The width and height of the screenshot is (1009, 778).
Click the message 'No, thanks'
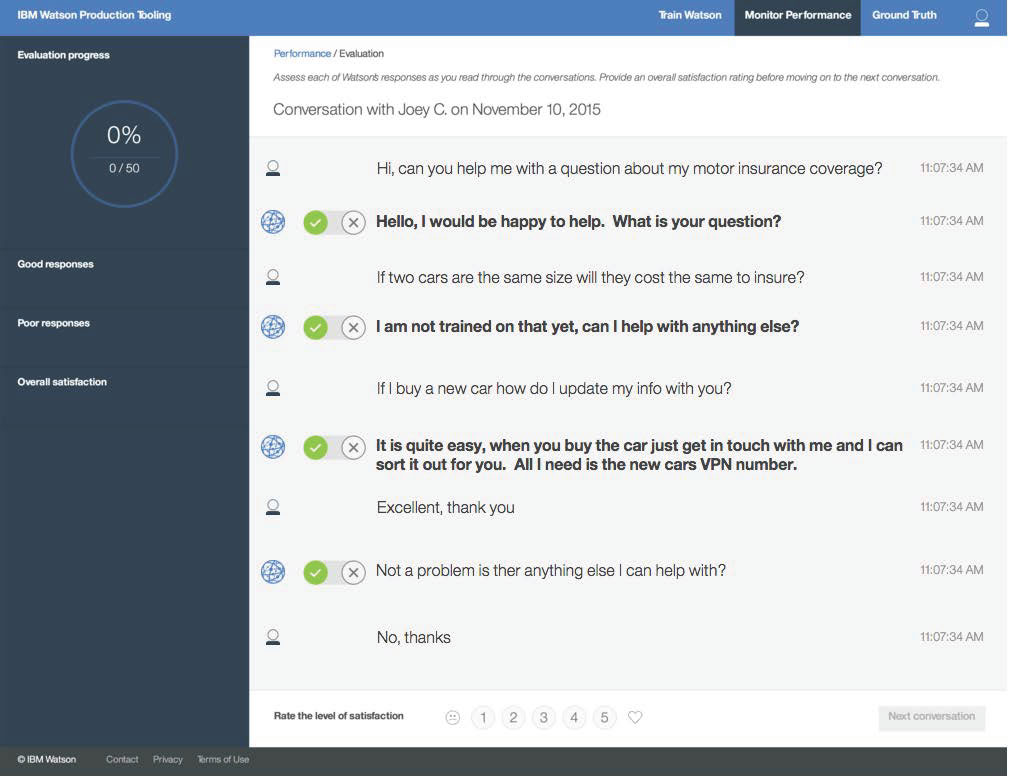413,638
